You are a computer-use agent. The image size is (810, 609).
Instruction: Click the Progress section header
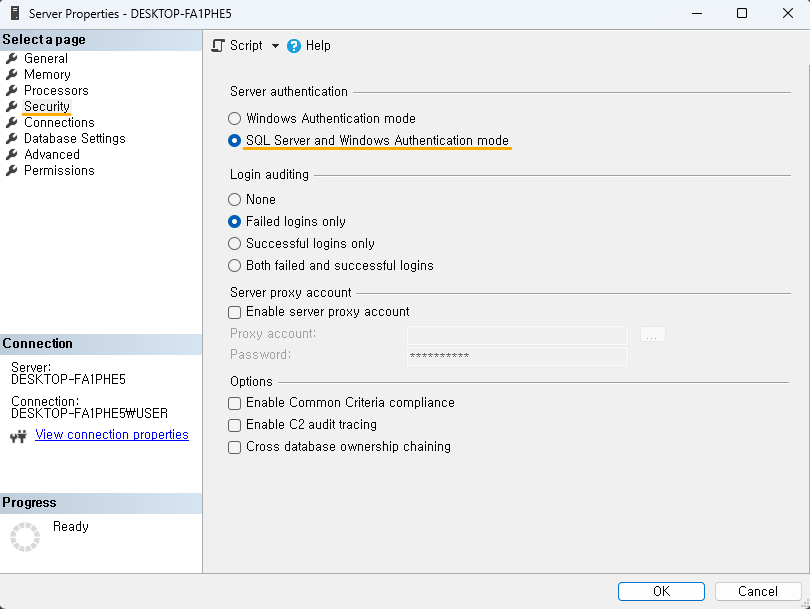(101, 503)
